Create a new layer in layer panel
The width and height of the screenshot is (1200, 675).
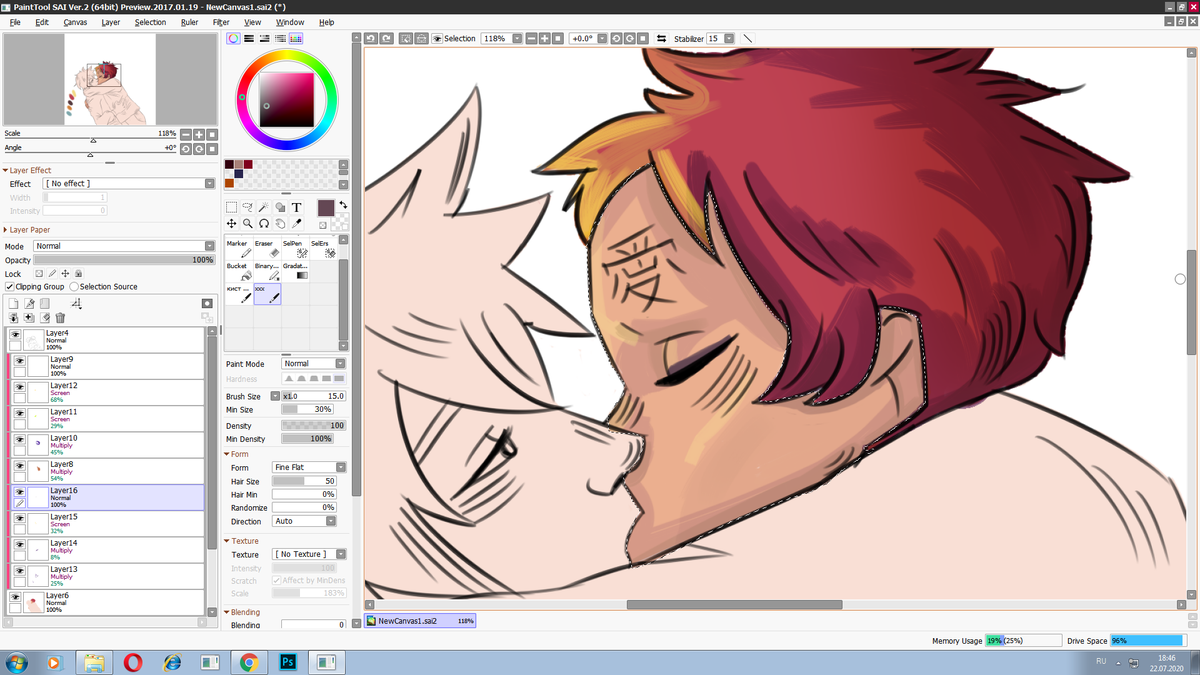click(14, 303)
